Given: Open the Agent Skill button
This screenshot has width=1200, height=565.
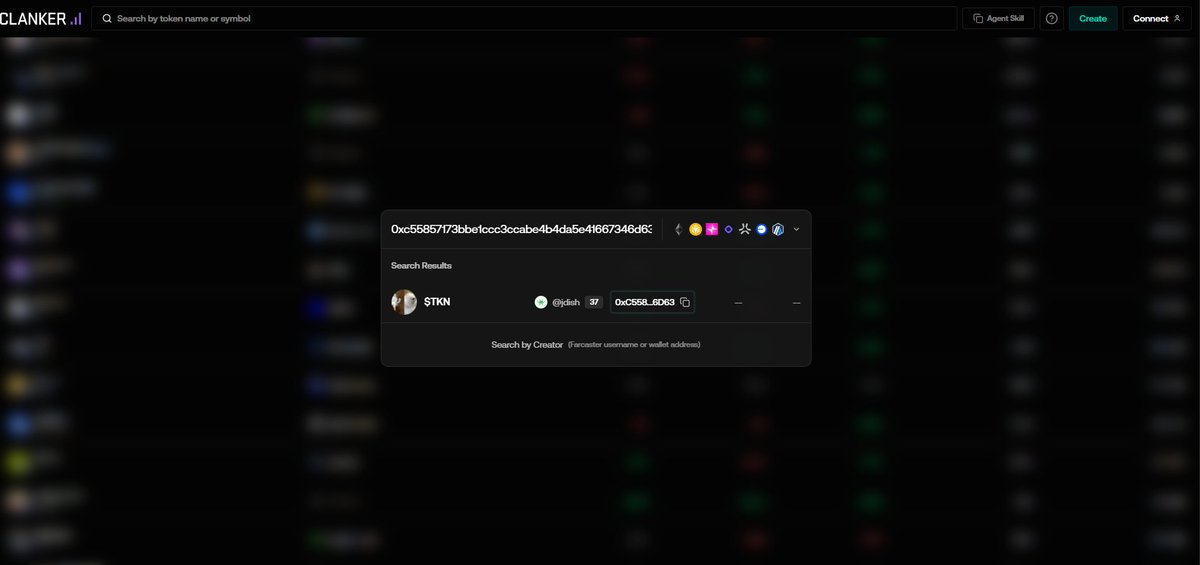Looking at the screenshot, I should (x=998, y=18).
